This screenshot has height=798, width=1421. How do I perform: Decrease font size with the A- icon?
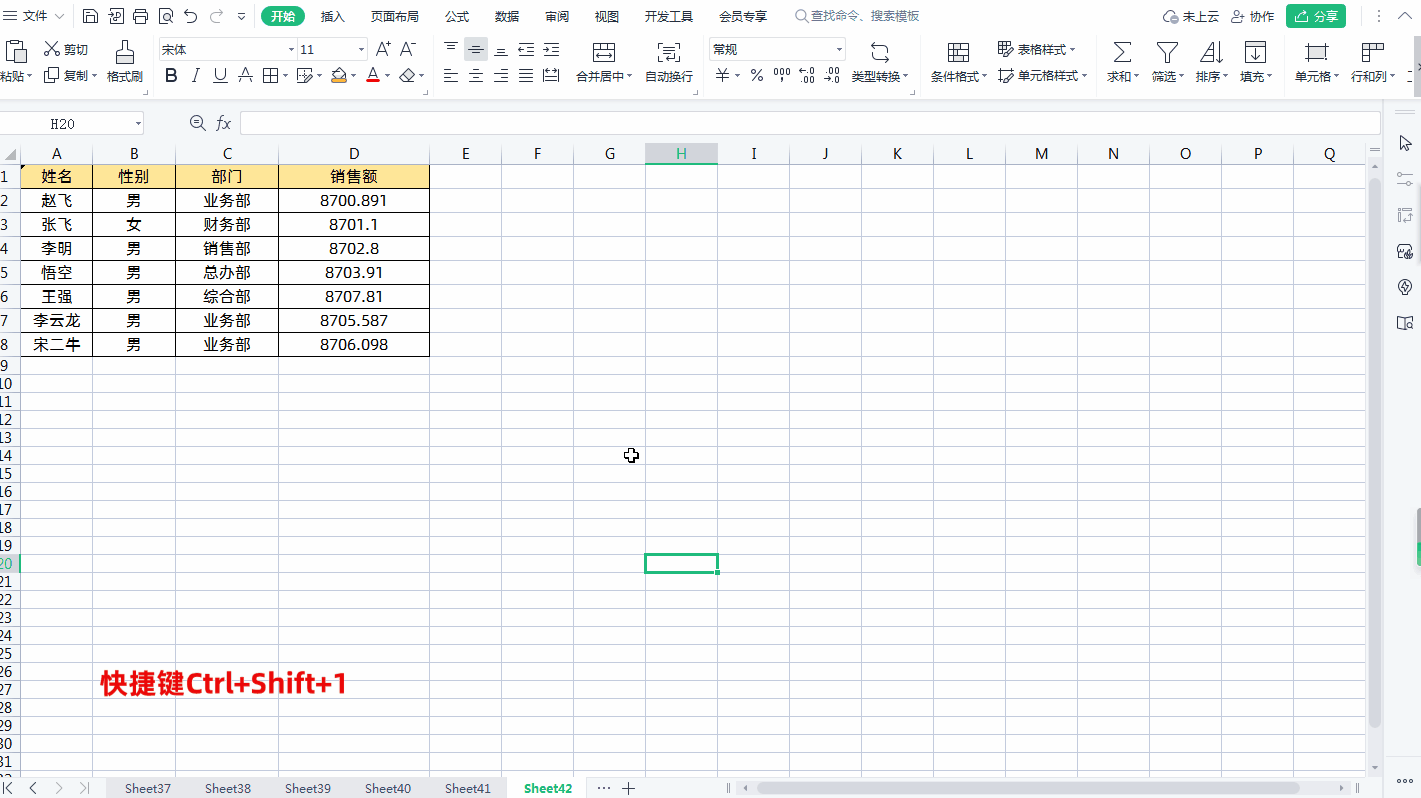coord(407,49)
